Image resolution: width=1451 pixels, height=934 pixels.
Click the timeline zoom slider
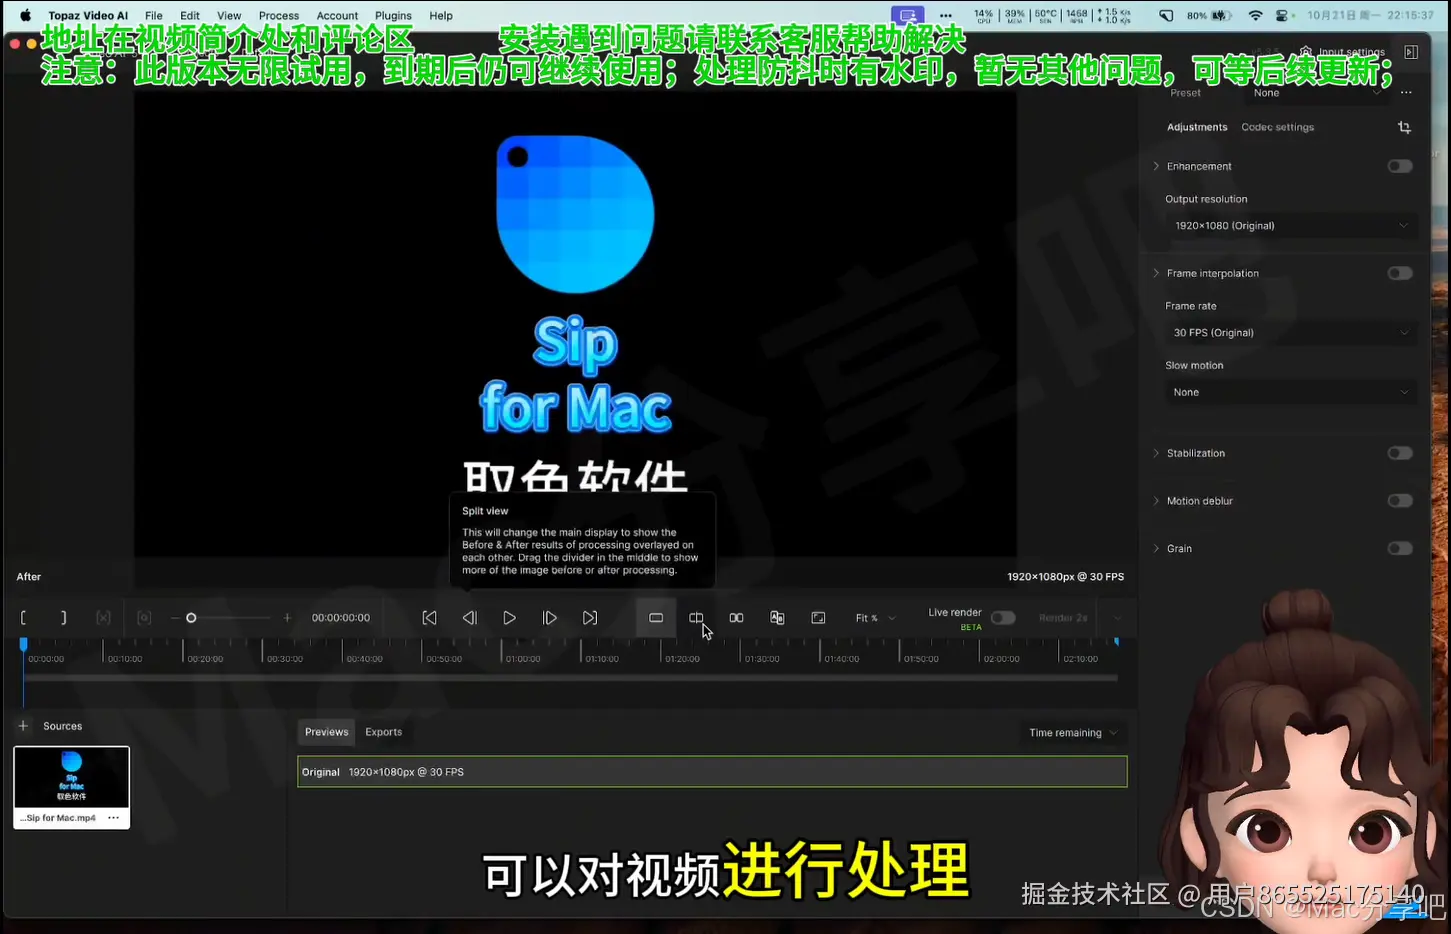point(191,617)
